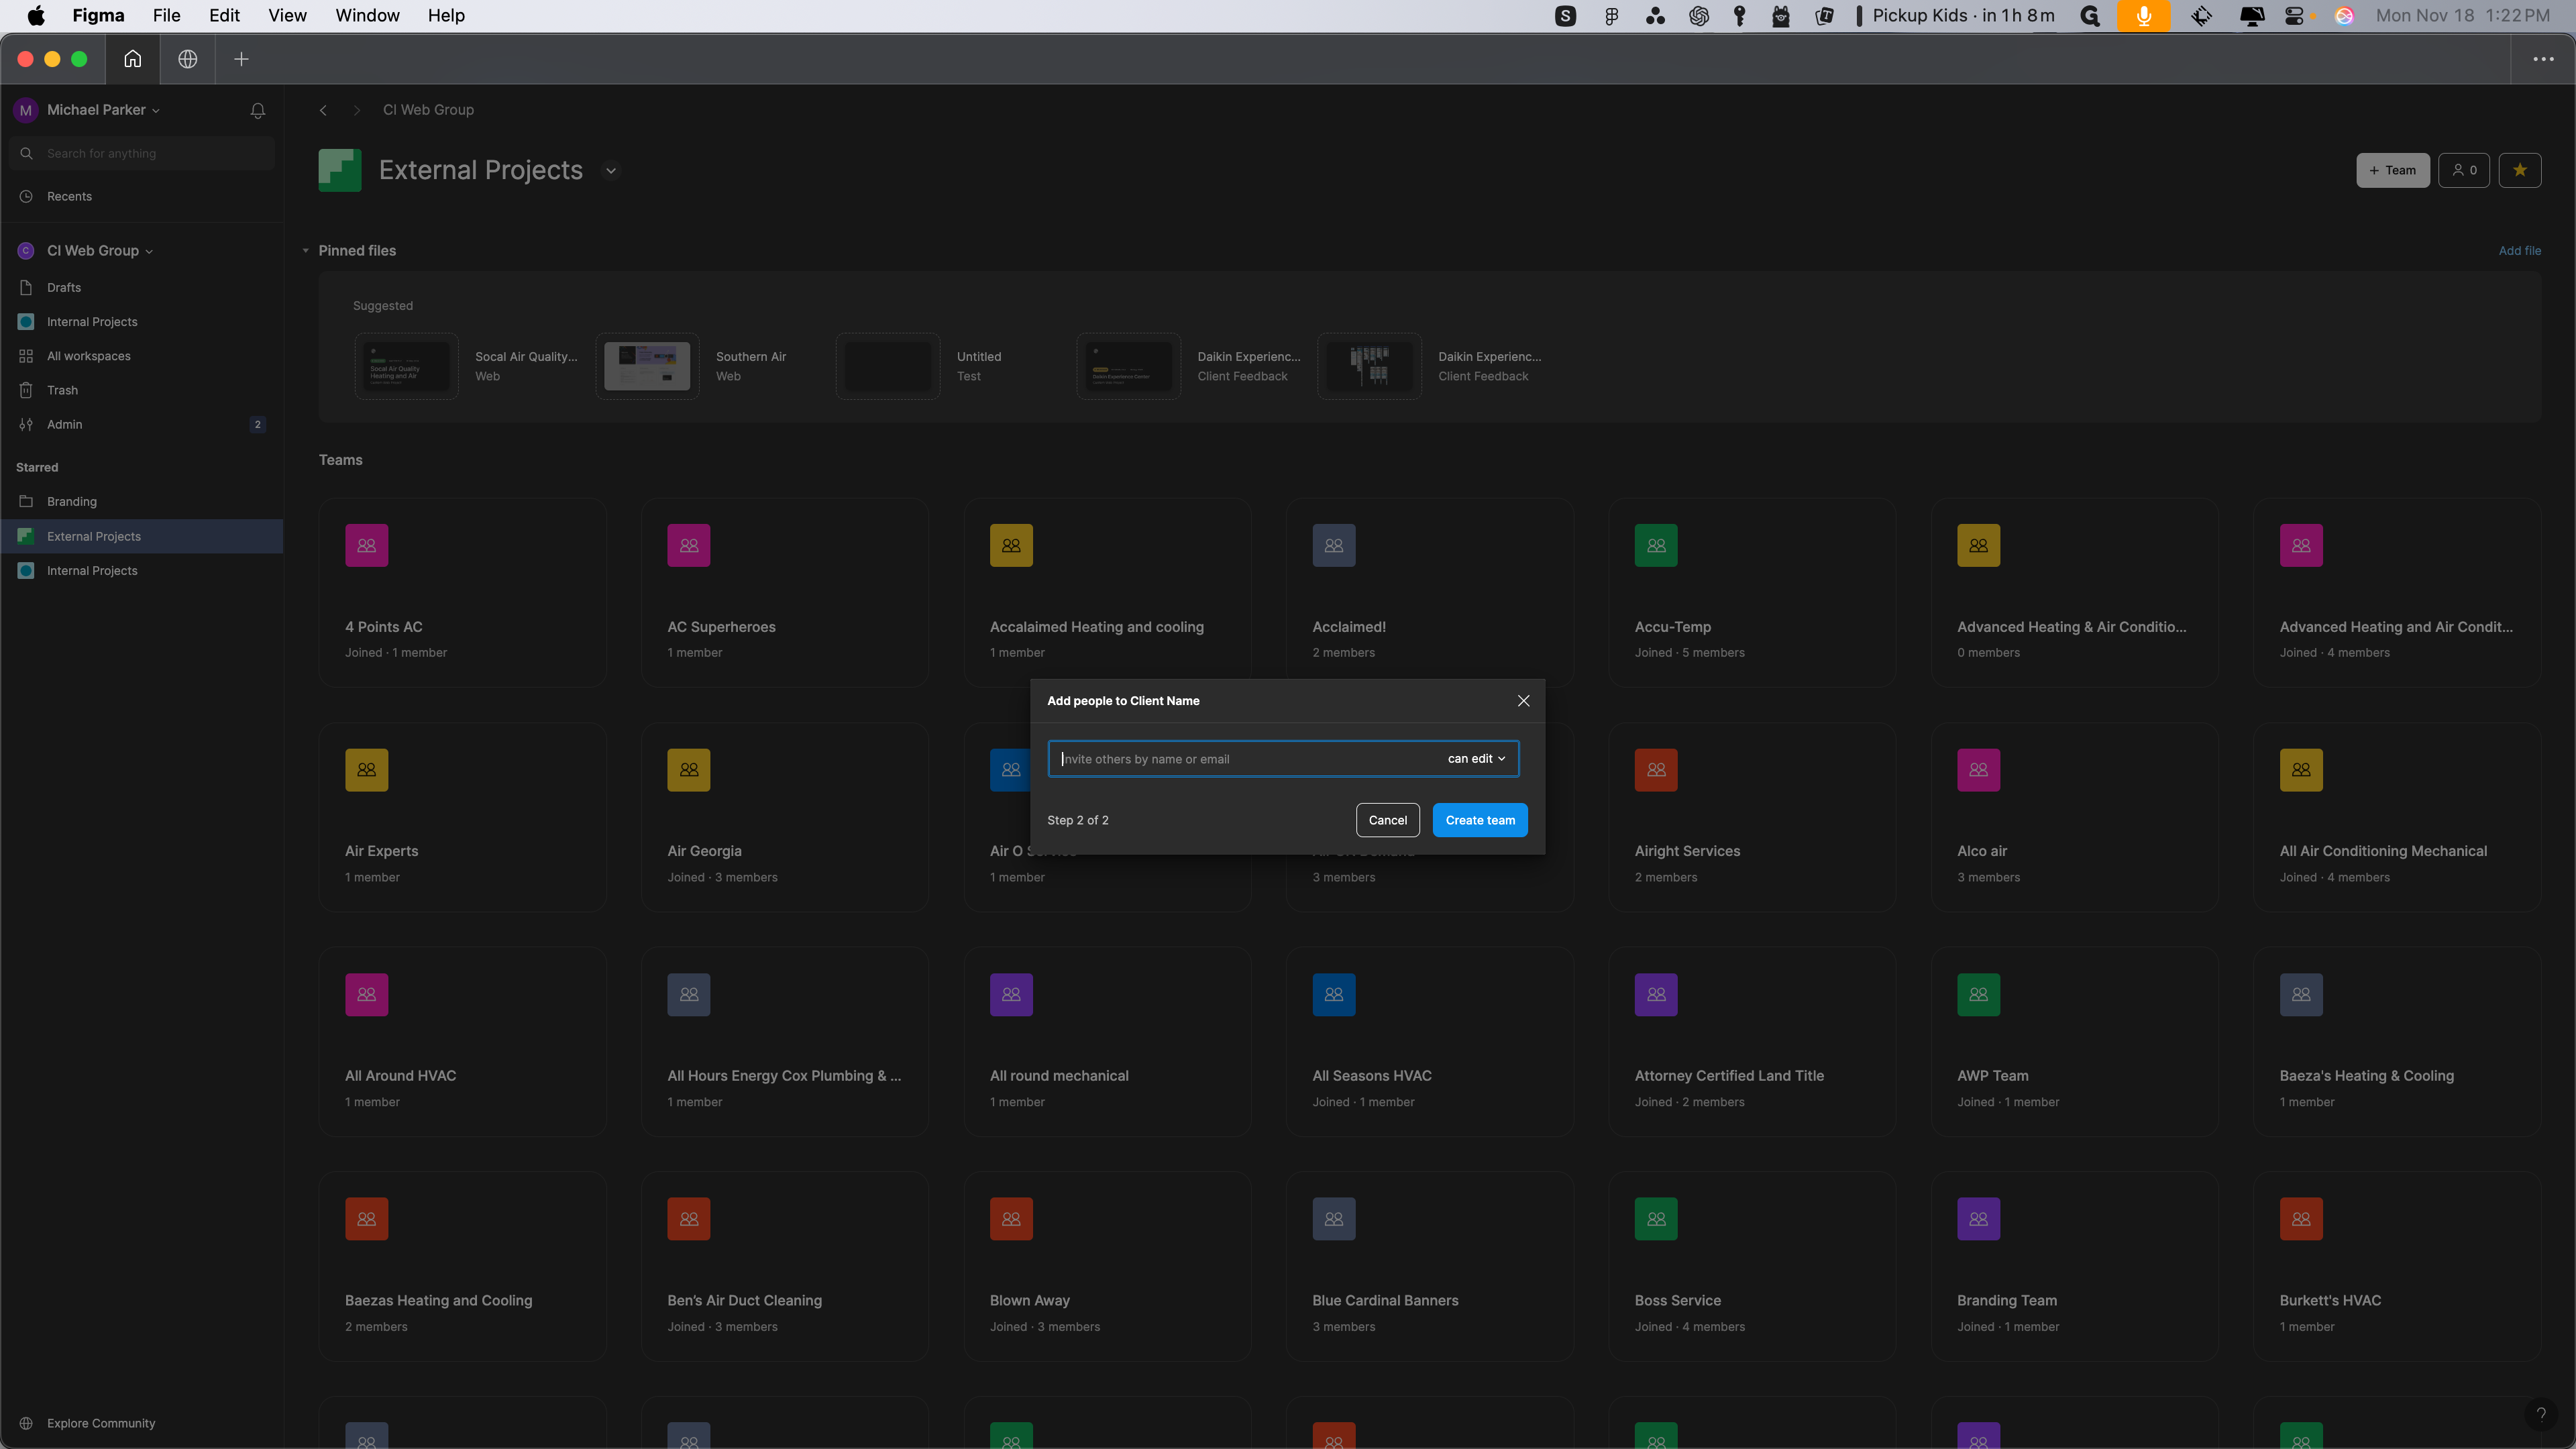This screenshot has width=2576, height=1449.
Task: Click the Michael Parker avatar
Action: tap(26, 110)
